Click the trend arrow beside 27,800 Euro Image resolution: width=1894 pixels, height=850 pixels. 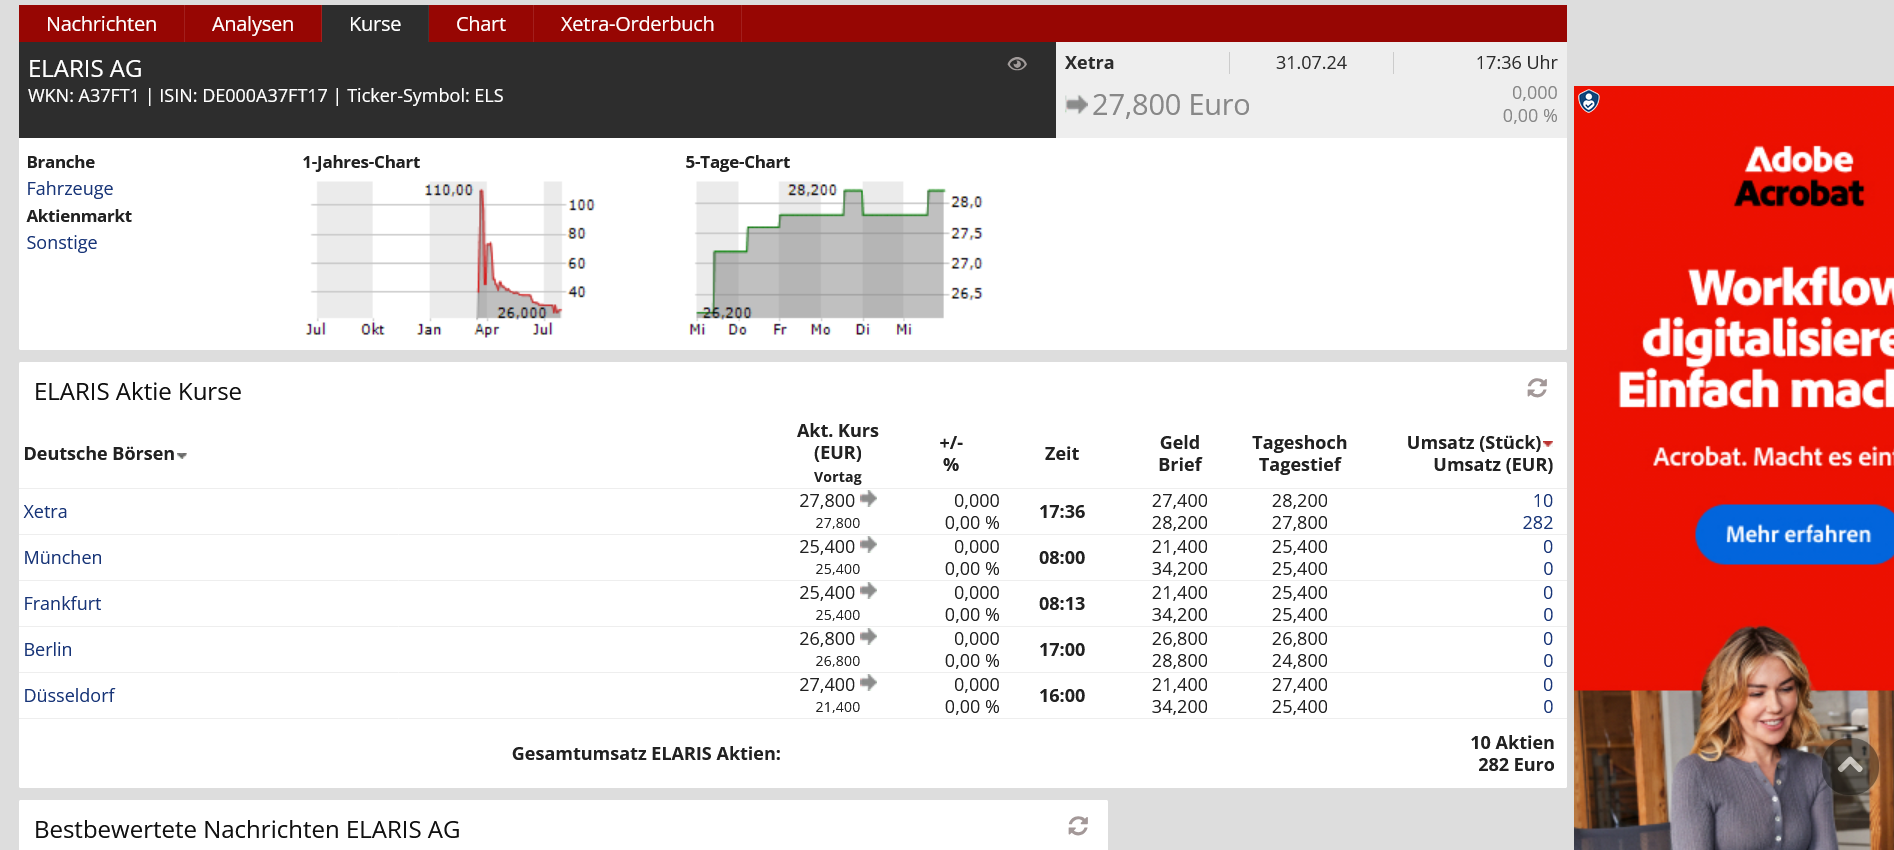point(1076,105)
